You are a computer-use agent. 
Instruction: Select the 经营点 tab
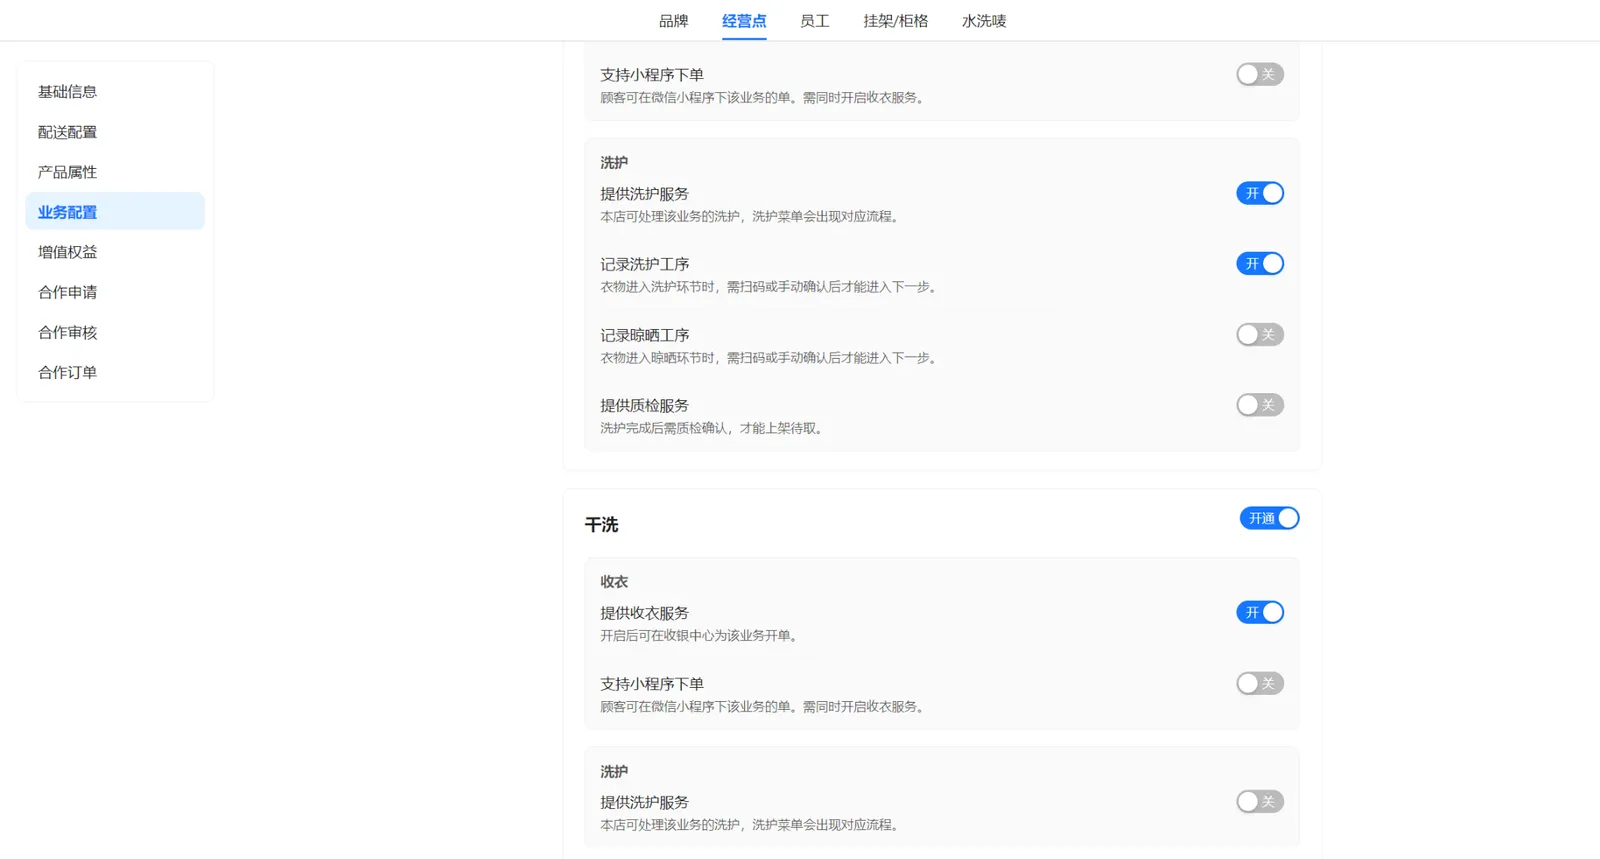pos(744,21)
